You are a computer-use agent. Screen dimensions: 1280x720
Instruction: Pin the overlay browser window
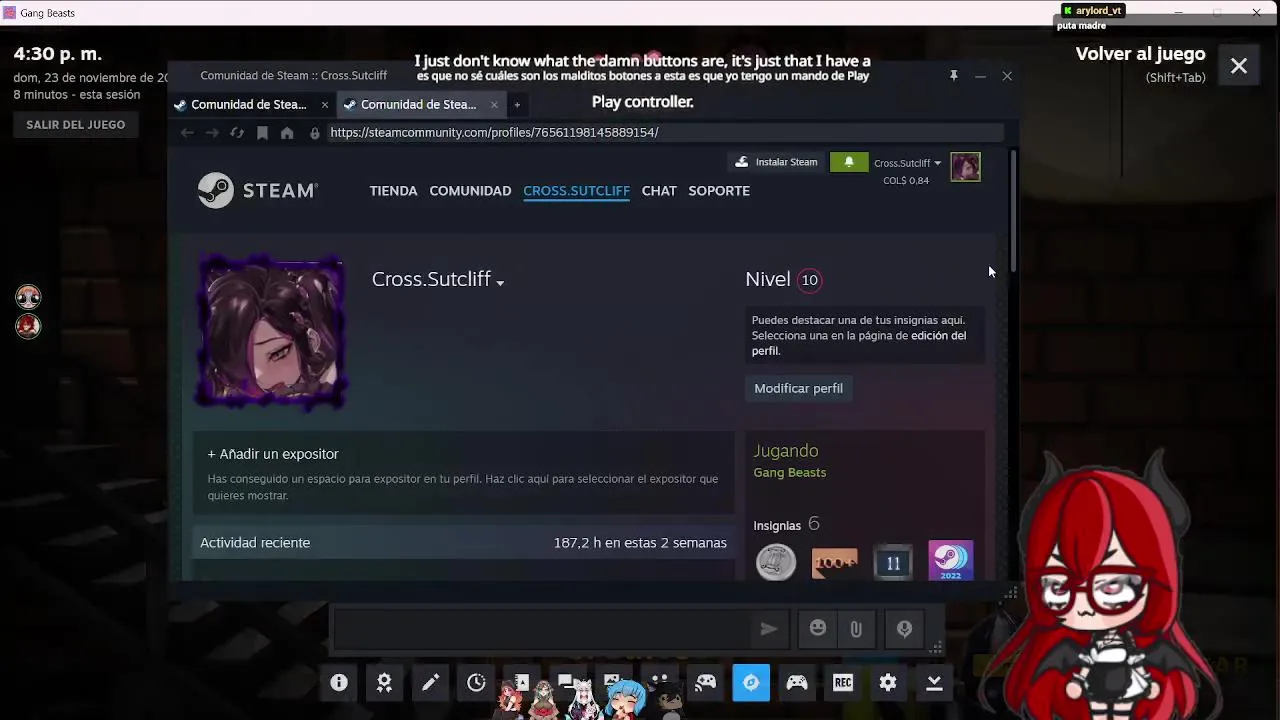(x=954, y=76)
